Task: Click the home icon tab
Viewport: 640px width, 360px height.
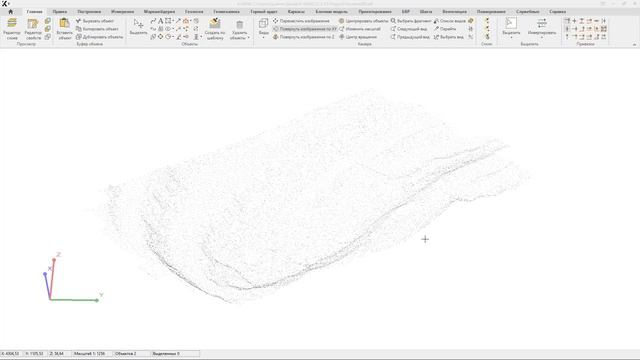Action: point(11,11)
